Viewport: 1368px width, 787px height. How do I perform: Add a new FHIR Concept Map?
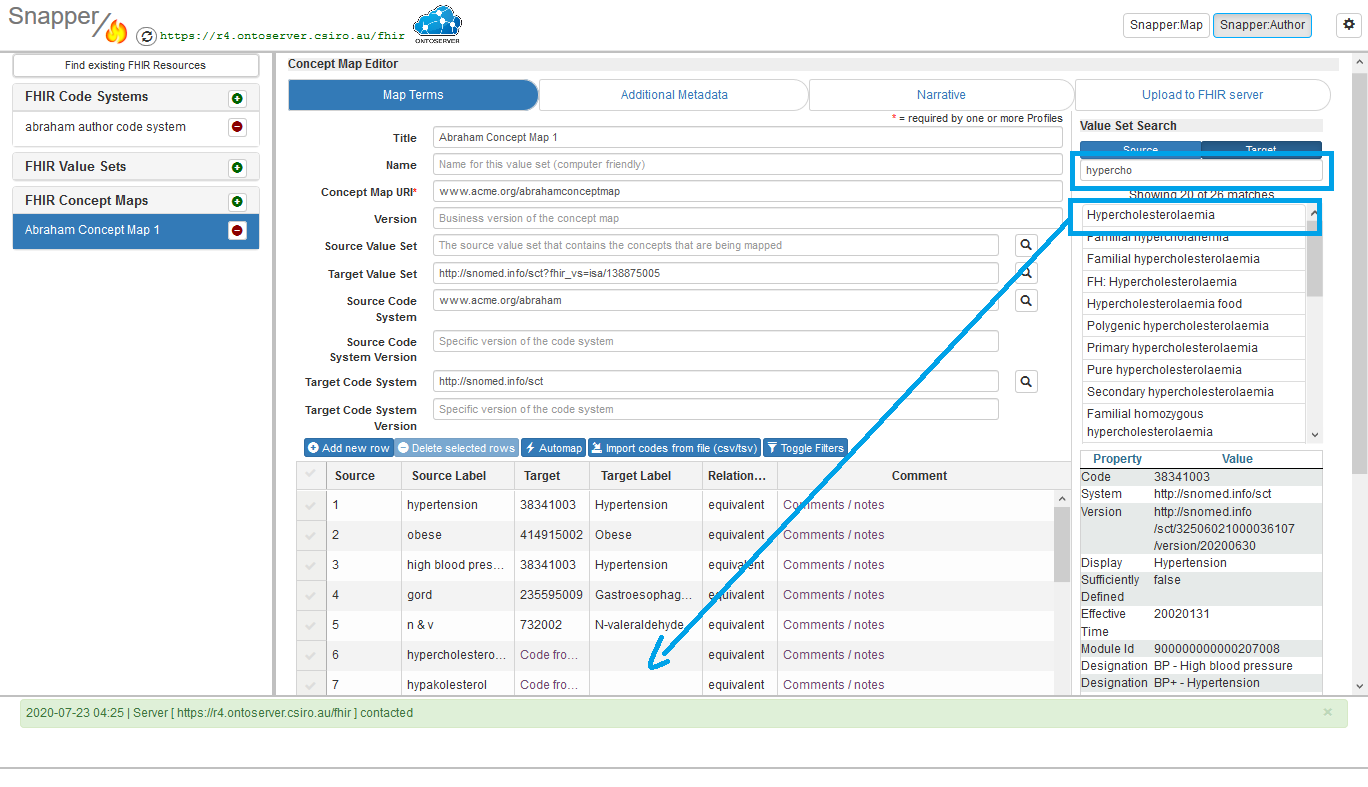pyautogui.click(x=237, y=201)
